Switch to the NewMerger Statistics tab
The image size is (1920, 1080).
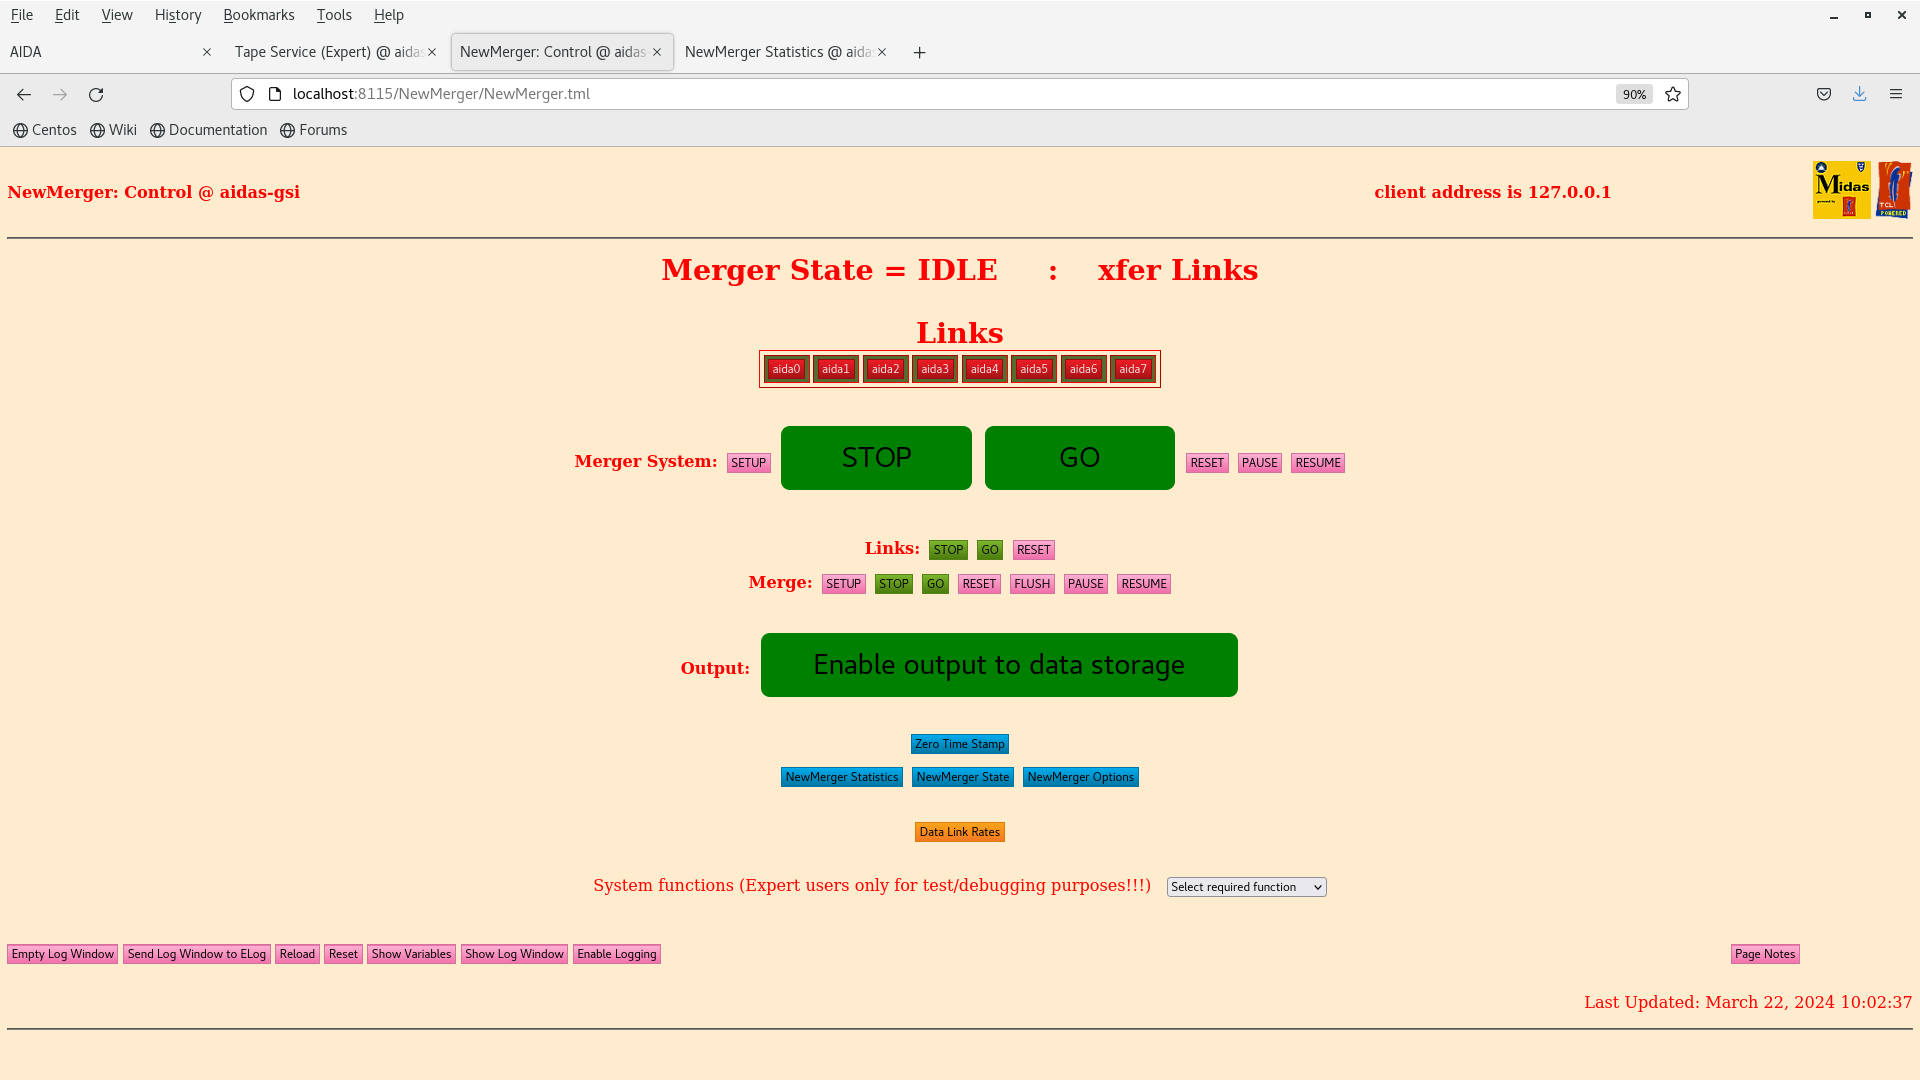coord(778,52)
